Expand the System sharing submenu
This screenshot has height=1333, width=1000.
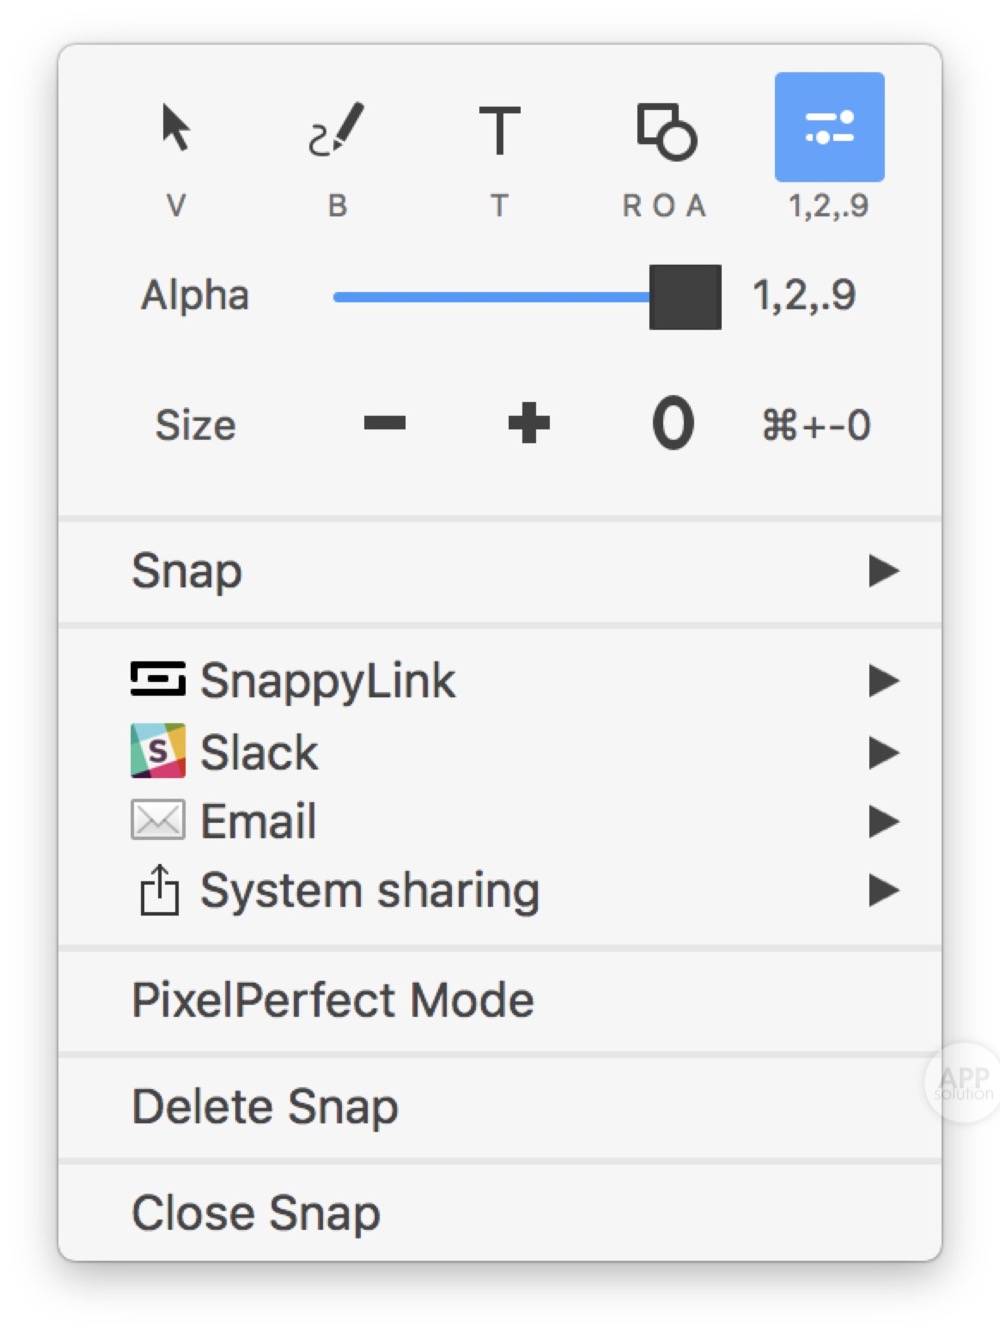click(x=885, y=888)
